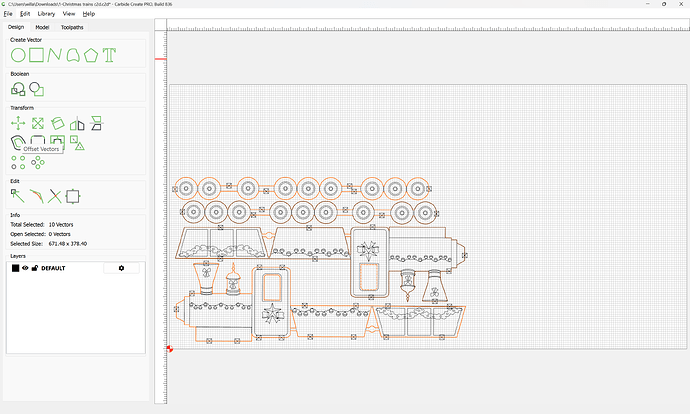Select the Text creation tool

pyautogui.click(x=109, y=54)
